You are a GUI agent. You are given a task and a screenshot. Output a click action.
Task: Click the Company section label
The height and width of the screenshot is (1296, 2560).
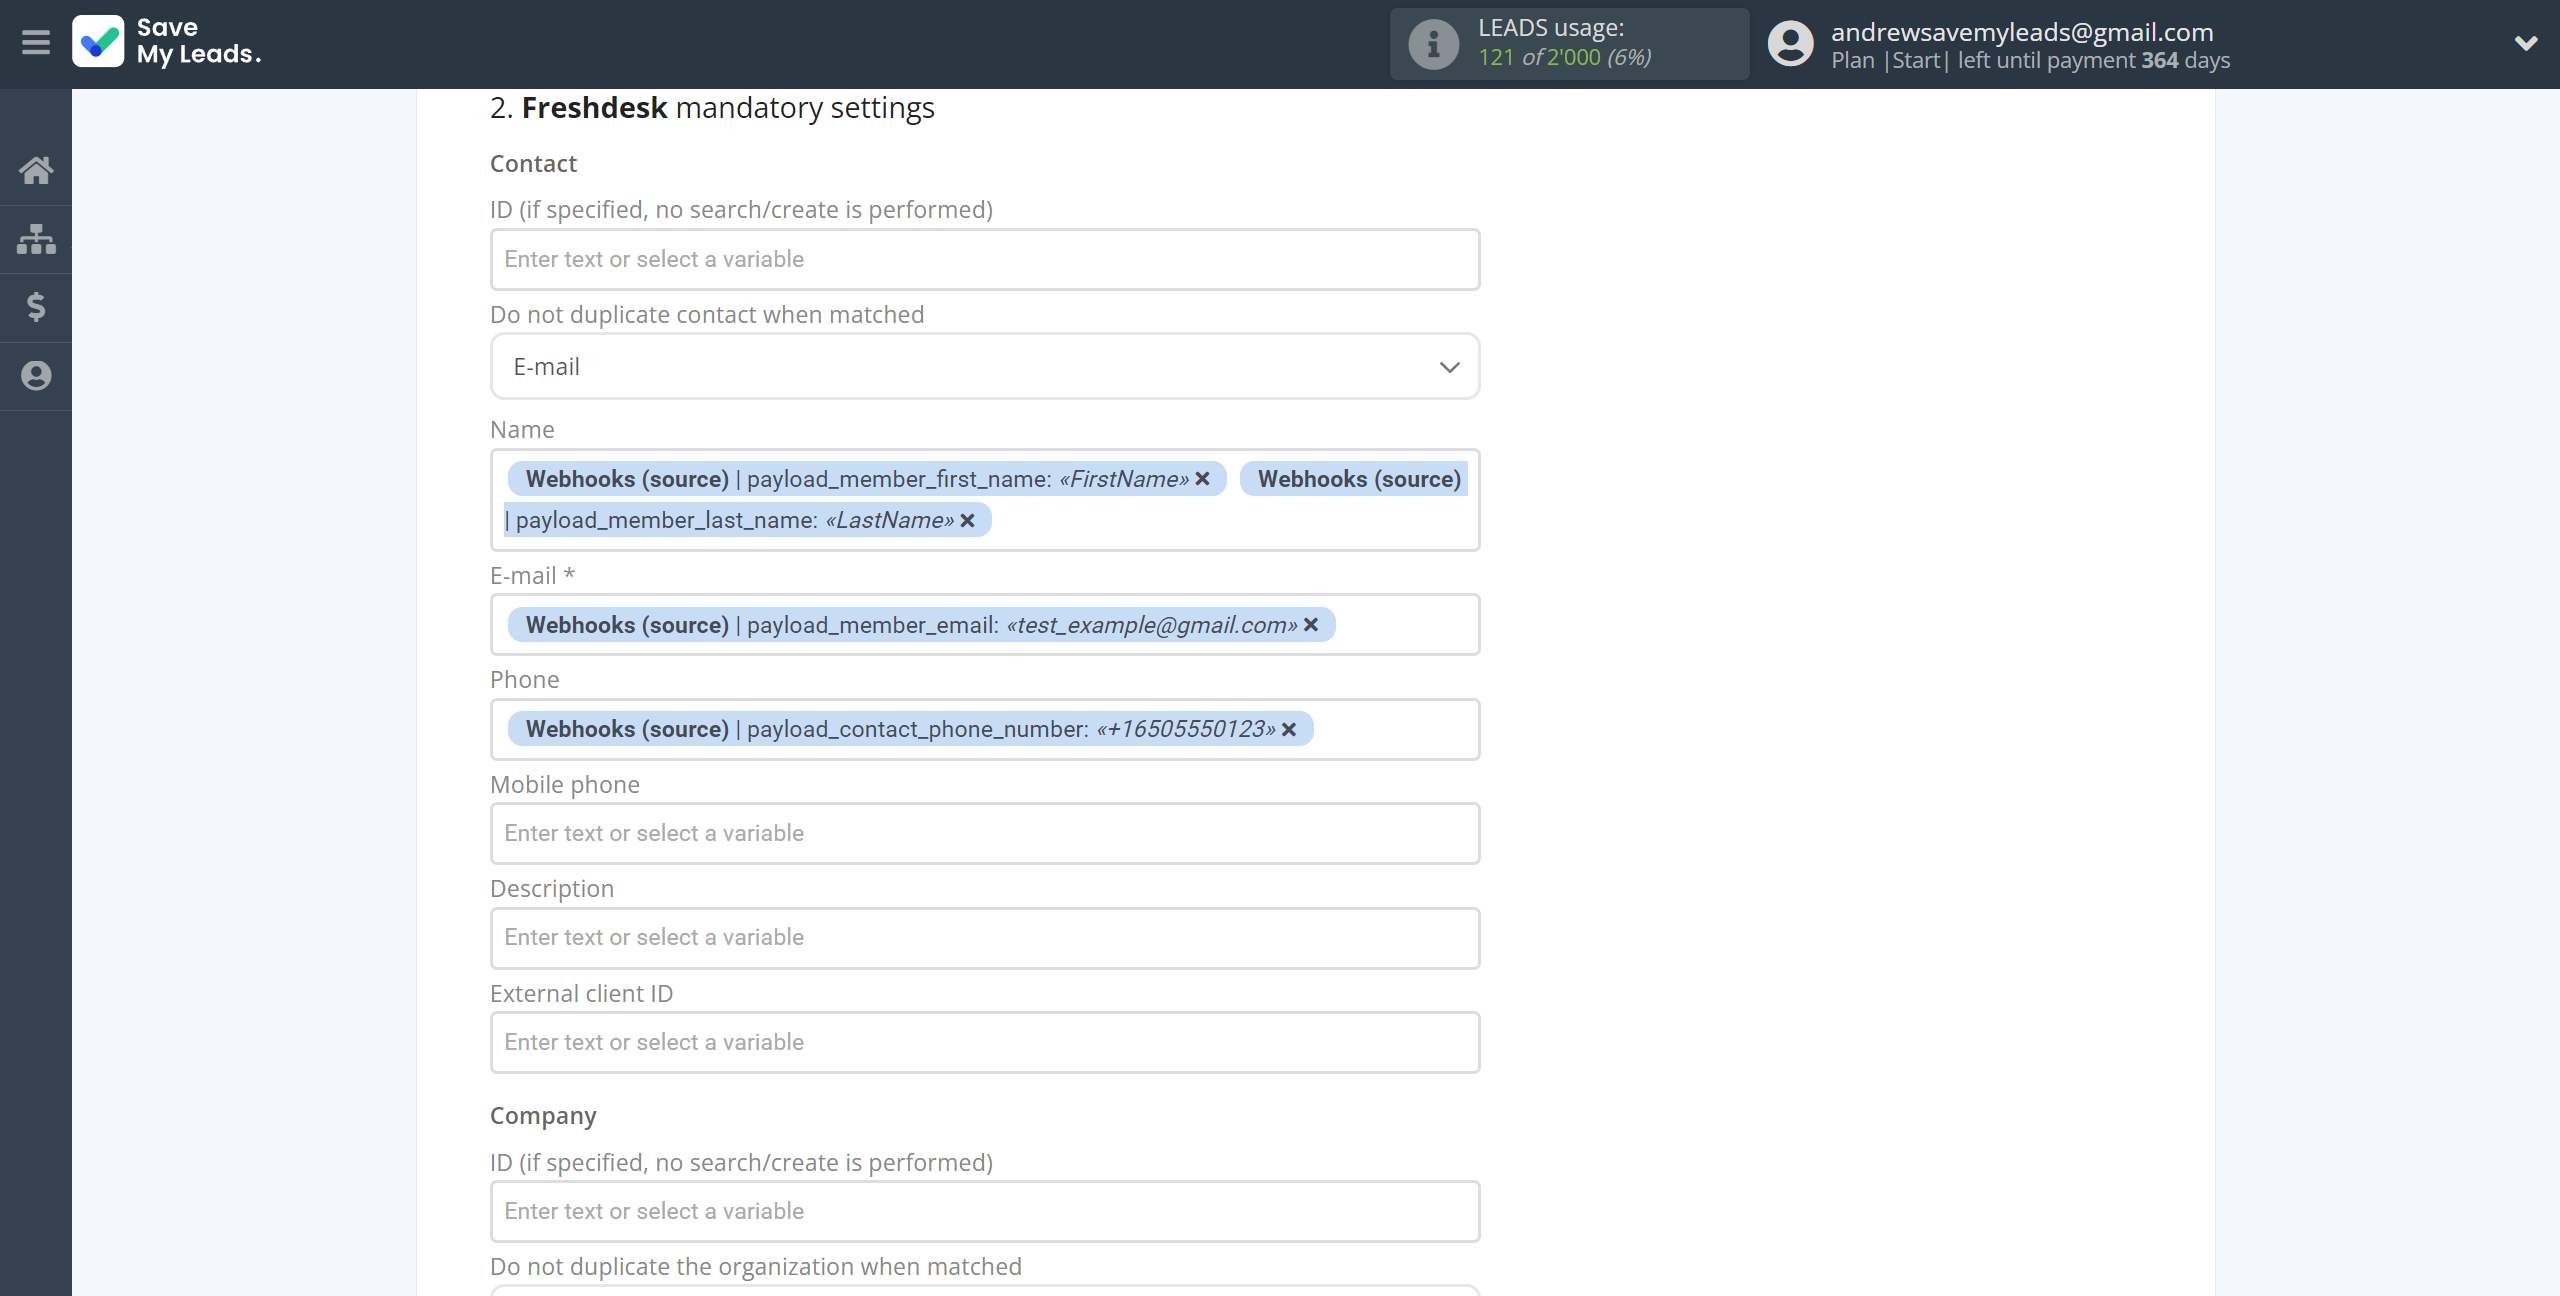tap(543, 1116)
